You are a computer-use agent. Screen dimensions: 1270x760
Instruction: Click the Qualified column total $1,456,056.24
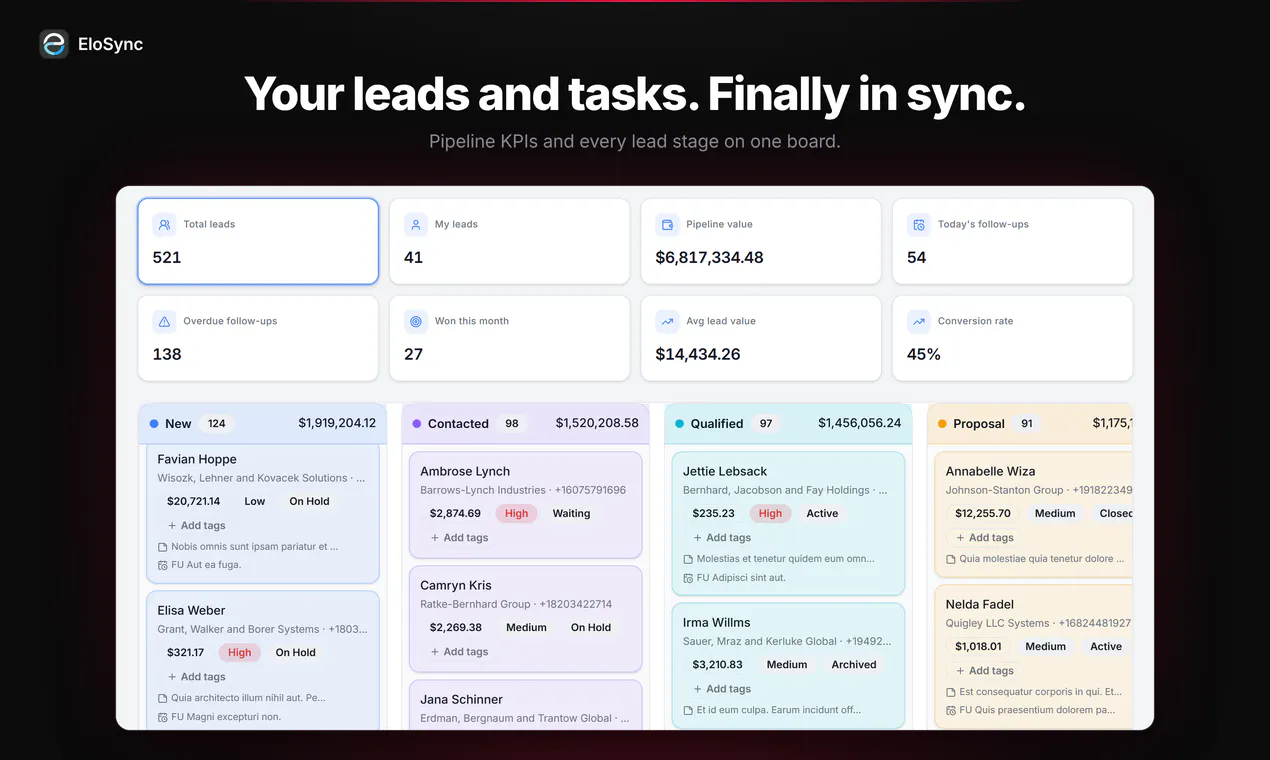coord(860,423)
